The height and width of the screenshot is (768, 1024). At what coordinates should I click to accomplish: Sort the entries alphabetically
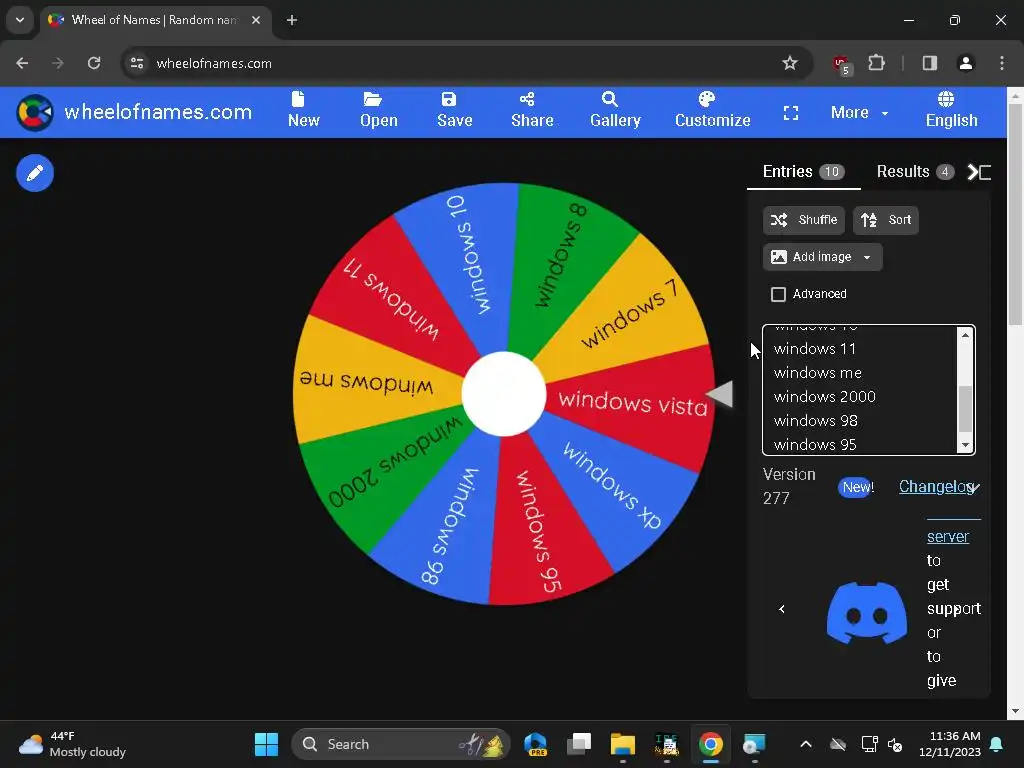click(x=886, y=220)
